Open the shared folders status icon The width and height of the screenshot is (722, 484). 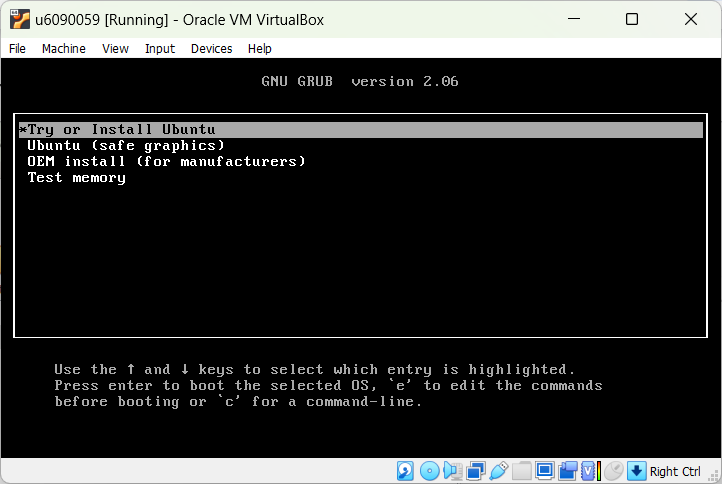click(x=522, y=471)
